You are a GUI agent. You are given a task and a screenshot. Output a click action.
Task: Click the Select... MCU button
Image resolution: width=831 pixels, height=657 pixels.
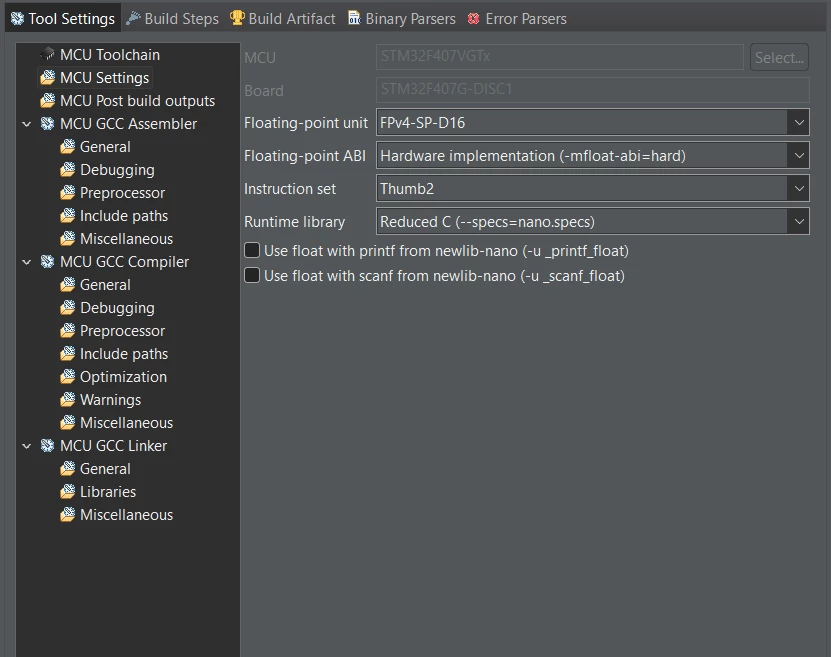[x=779, y=57]
